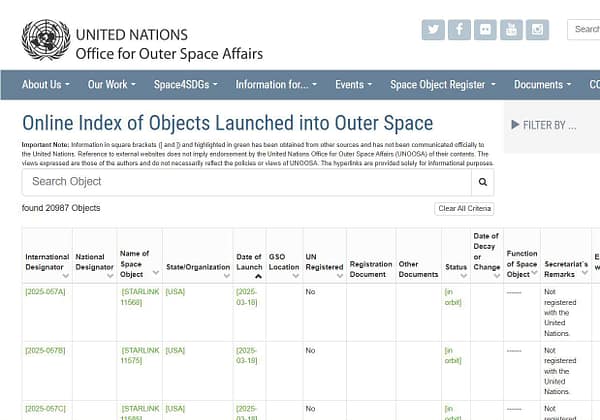Click the Facebook social icon
Screen dimensions: 600x420
point(460,30)
